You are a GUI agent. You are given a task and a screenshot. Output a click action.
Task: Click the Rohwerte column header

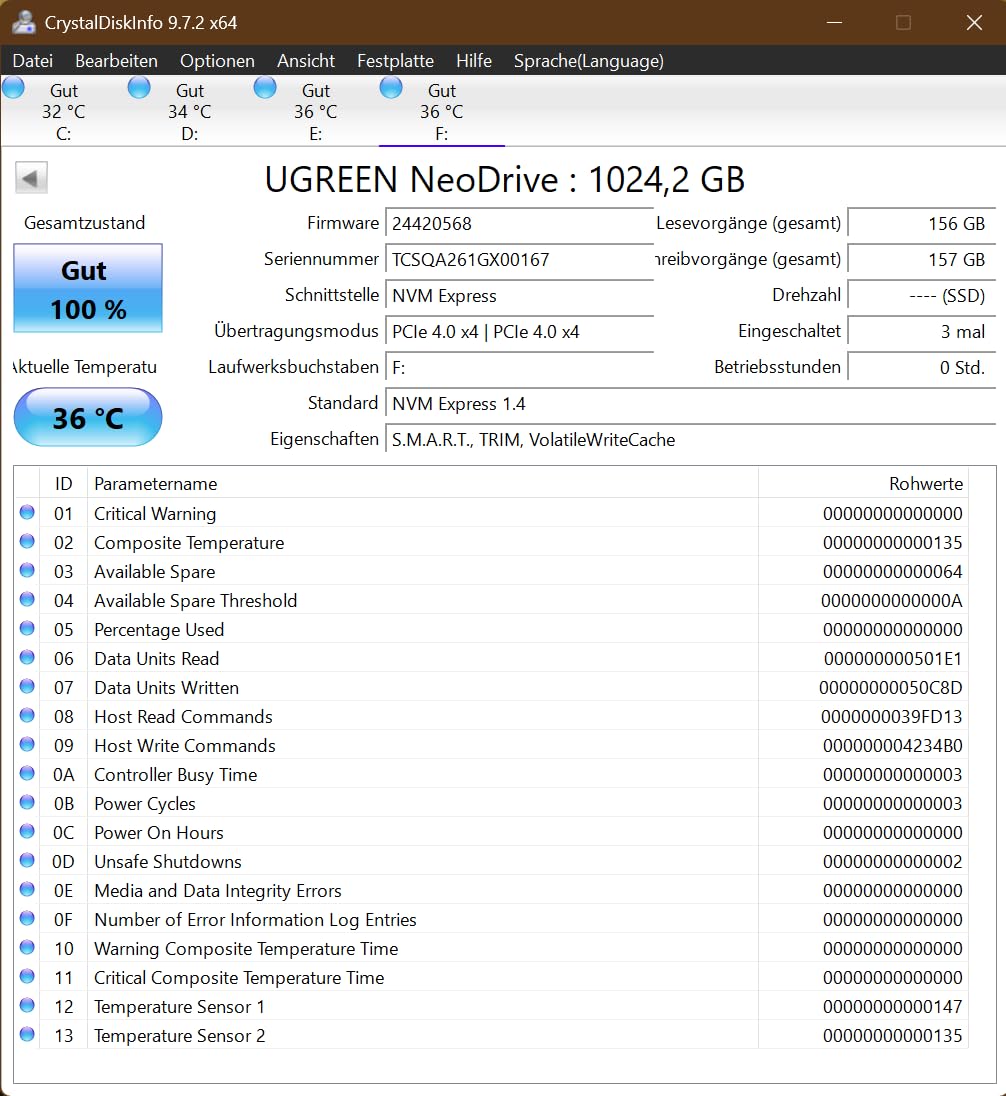tap(863, 484)
